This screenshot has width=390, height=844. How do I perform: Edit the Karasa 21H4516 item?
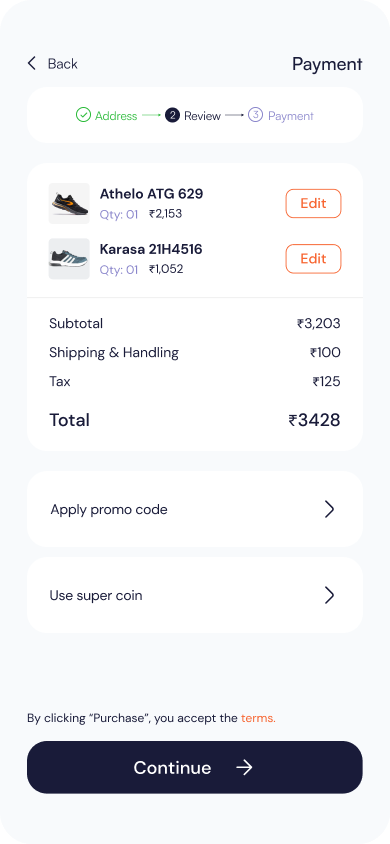pyautogui.click(x=313, y=259)
